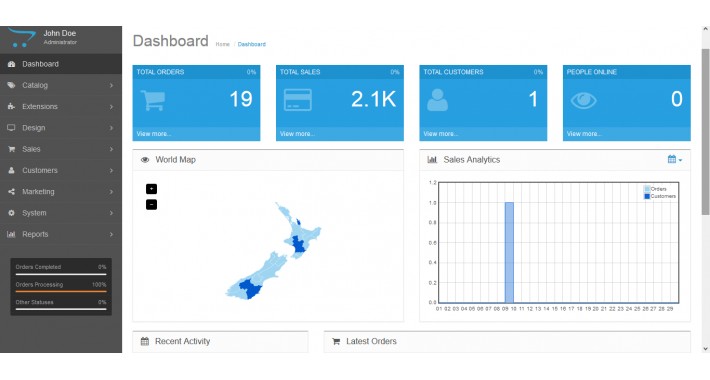Click the Orders Completed progress bar
This screenshot has width=710, height=380.
pyautogui.click(x=61, y=274)
